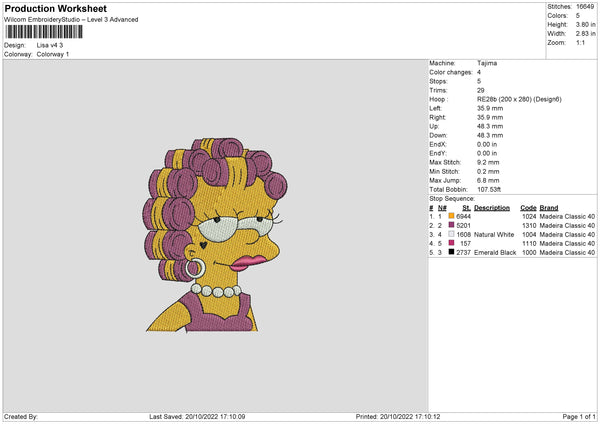600x424 pixels.
Task: Click the Wilcom EmbroideryStudio subtitle
Action: coord(71,20)
